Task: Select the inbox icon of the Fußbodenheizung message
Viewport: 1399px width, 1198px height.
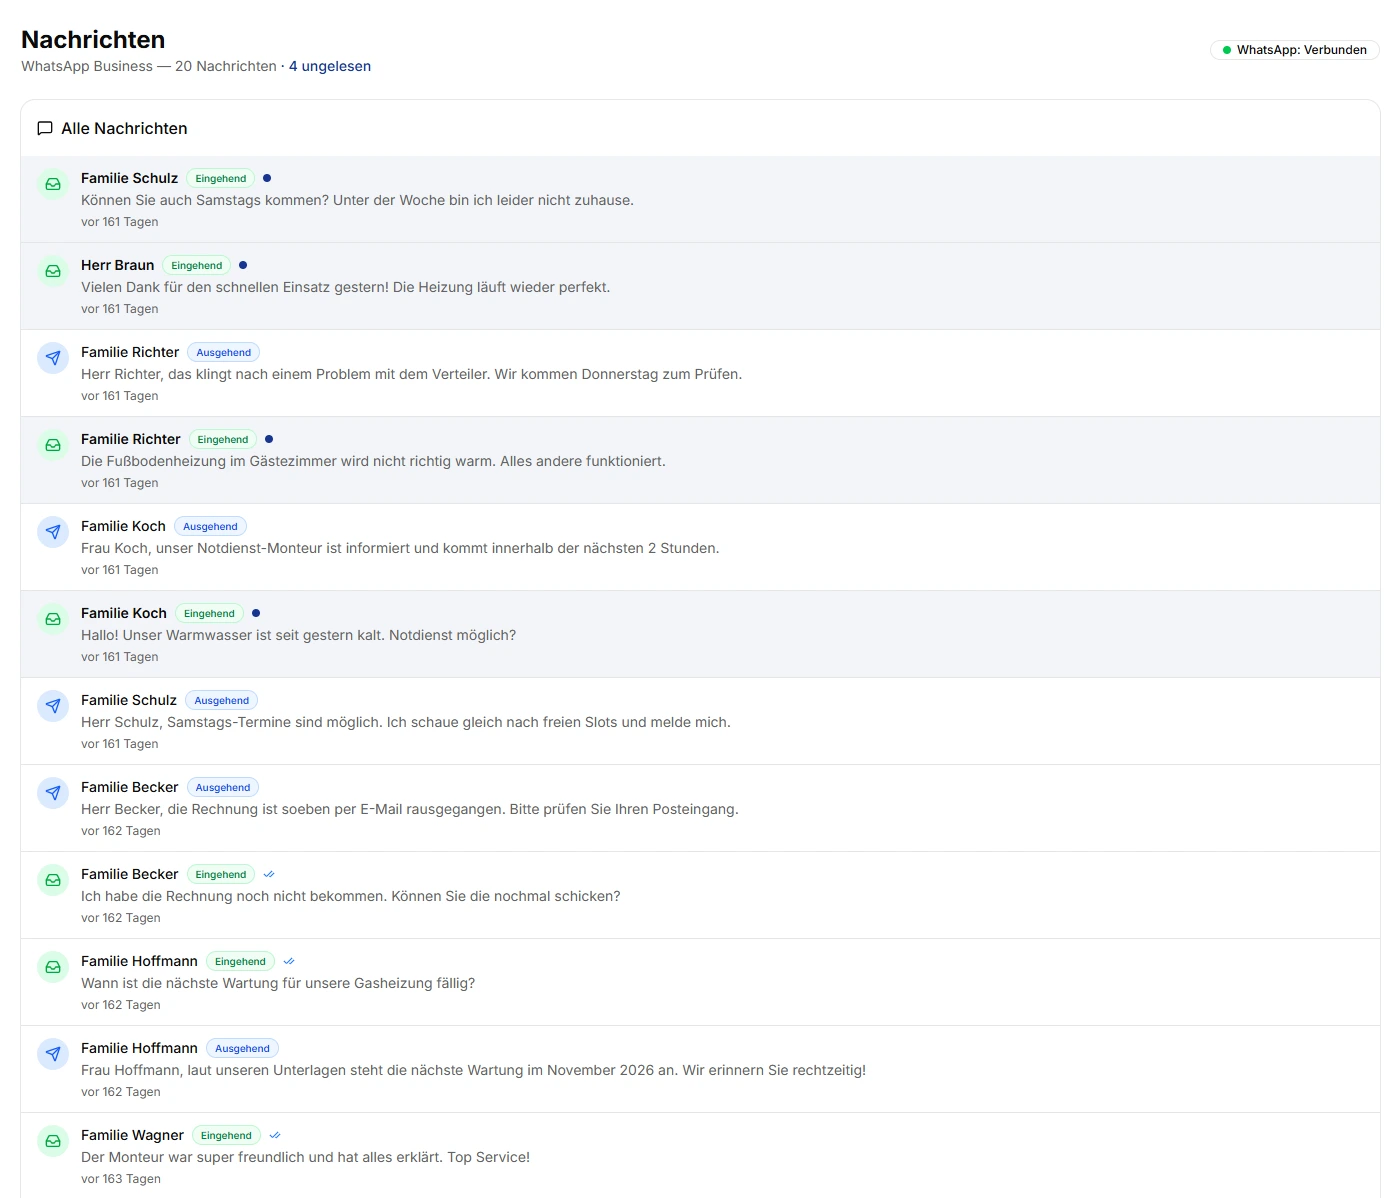Action: [53, 445]
